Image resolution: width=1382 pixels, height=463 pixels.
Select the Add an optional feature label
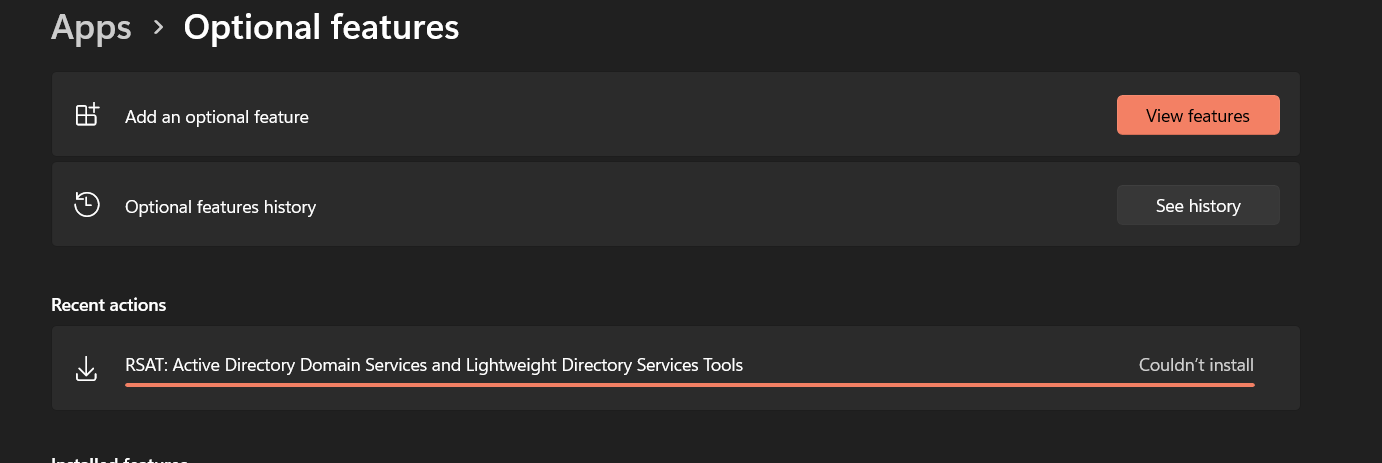[217, 117]
